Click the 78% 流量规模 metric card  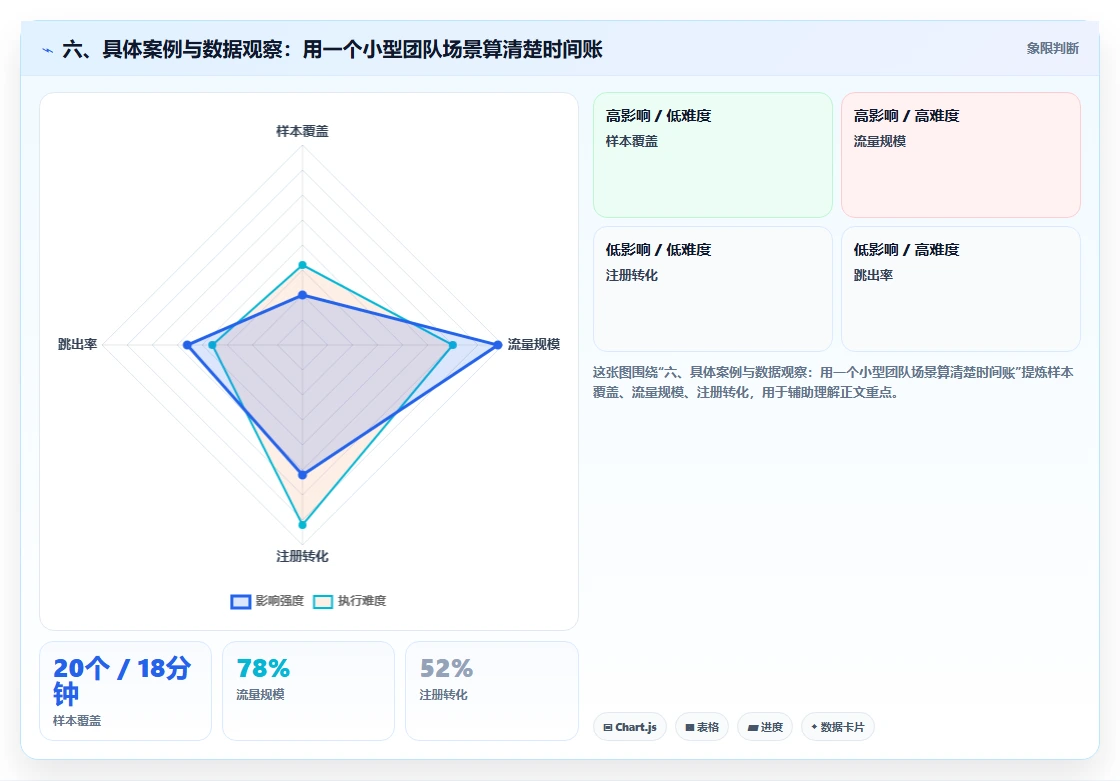coord(309,691)
